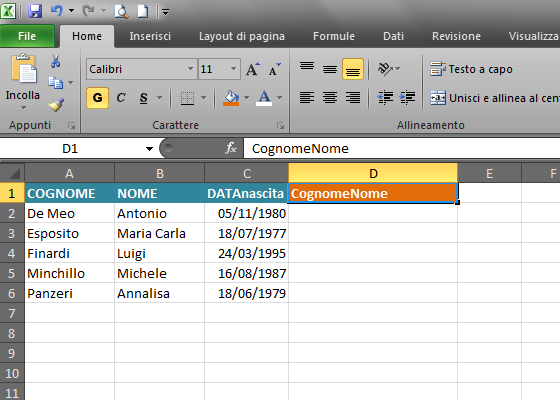The height and width of the screenshot is (400, 560).
Task: Click the Undo arrow icon
Action: (x=56, y=11)
